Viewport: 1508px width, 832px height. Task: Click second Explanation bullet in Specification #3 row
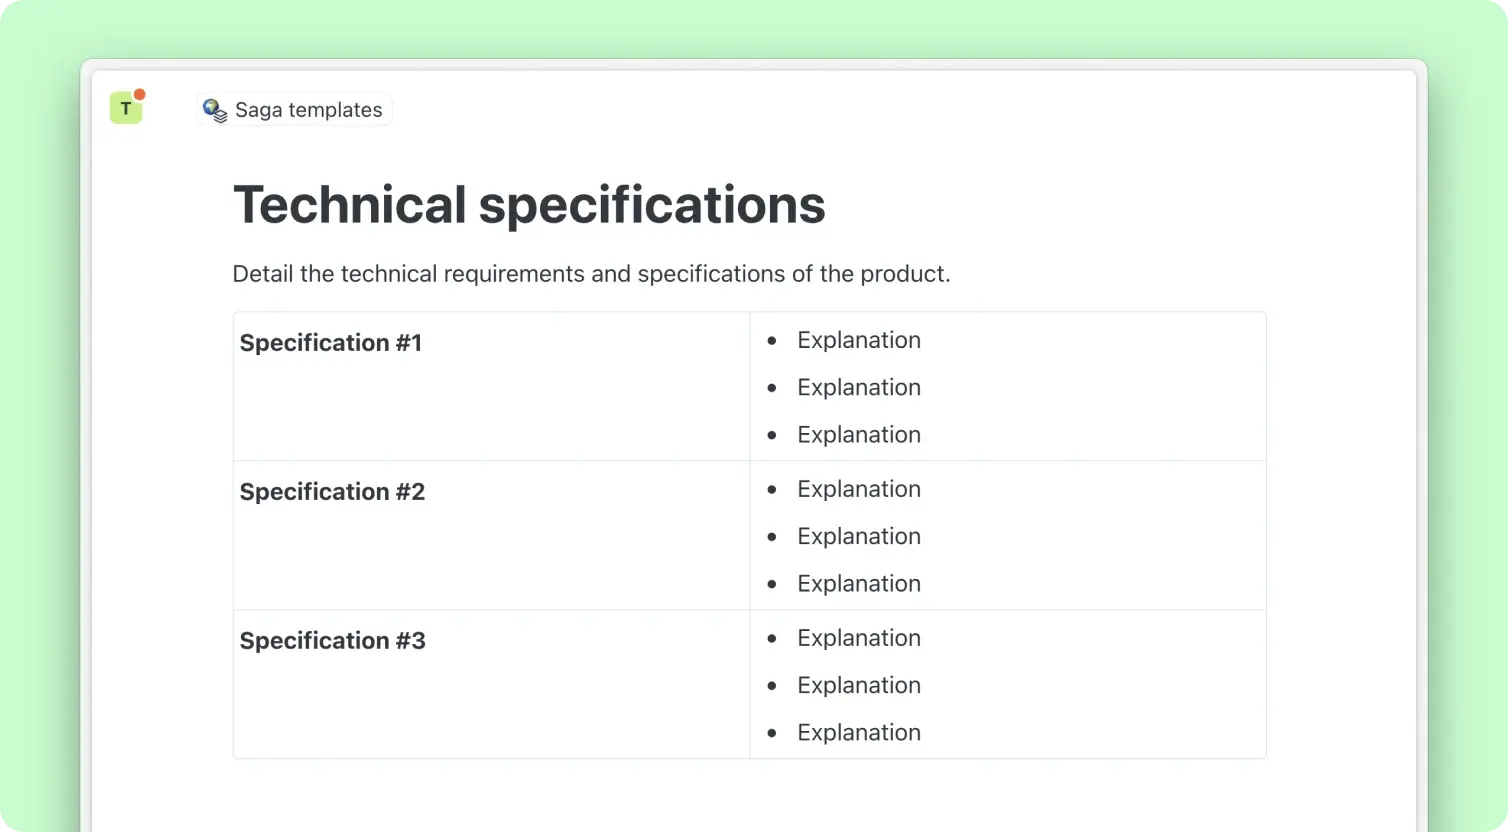point(858,685)
